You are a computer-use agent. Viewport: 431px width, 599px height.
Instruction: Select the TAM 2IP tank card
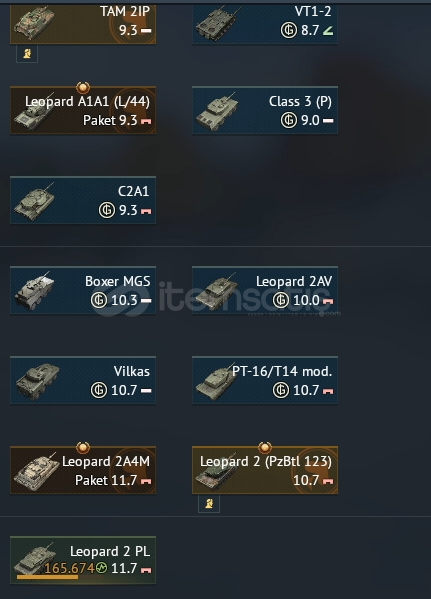[x=83, y=24]
